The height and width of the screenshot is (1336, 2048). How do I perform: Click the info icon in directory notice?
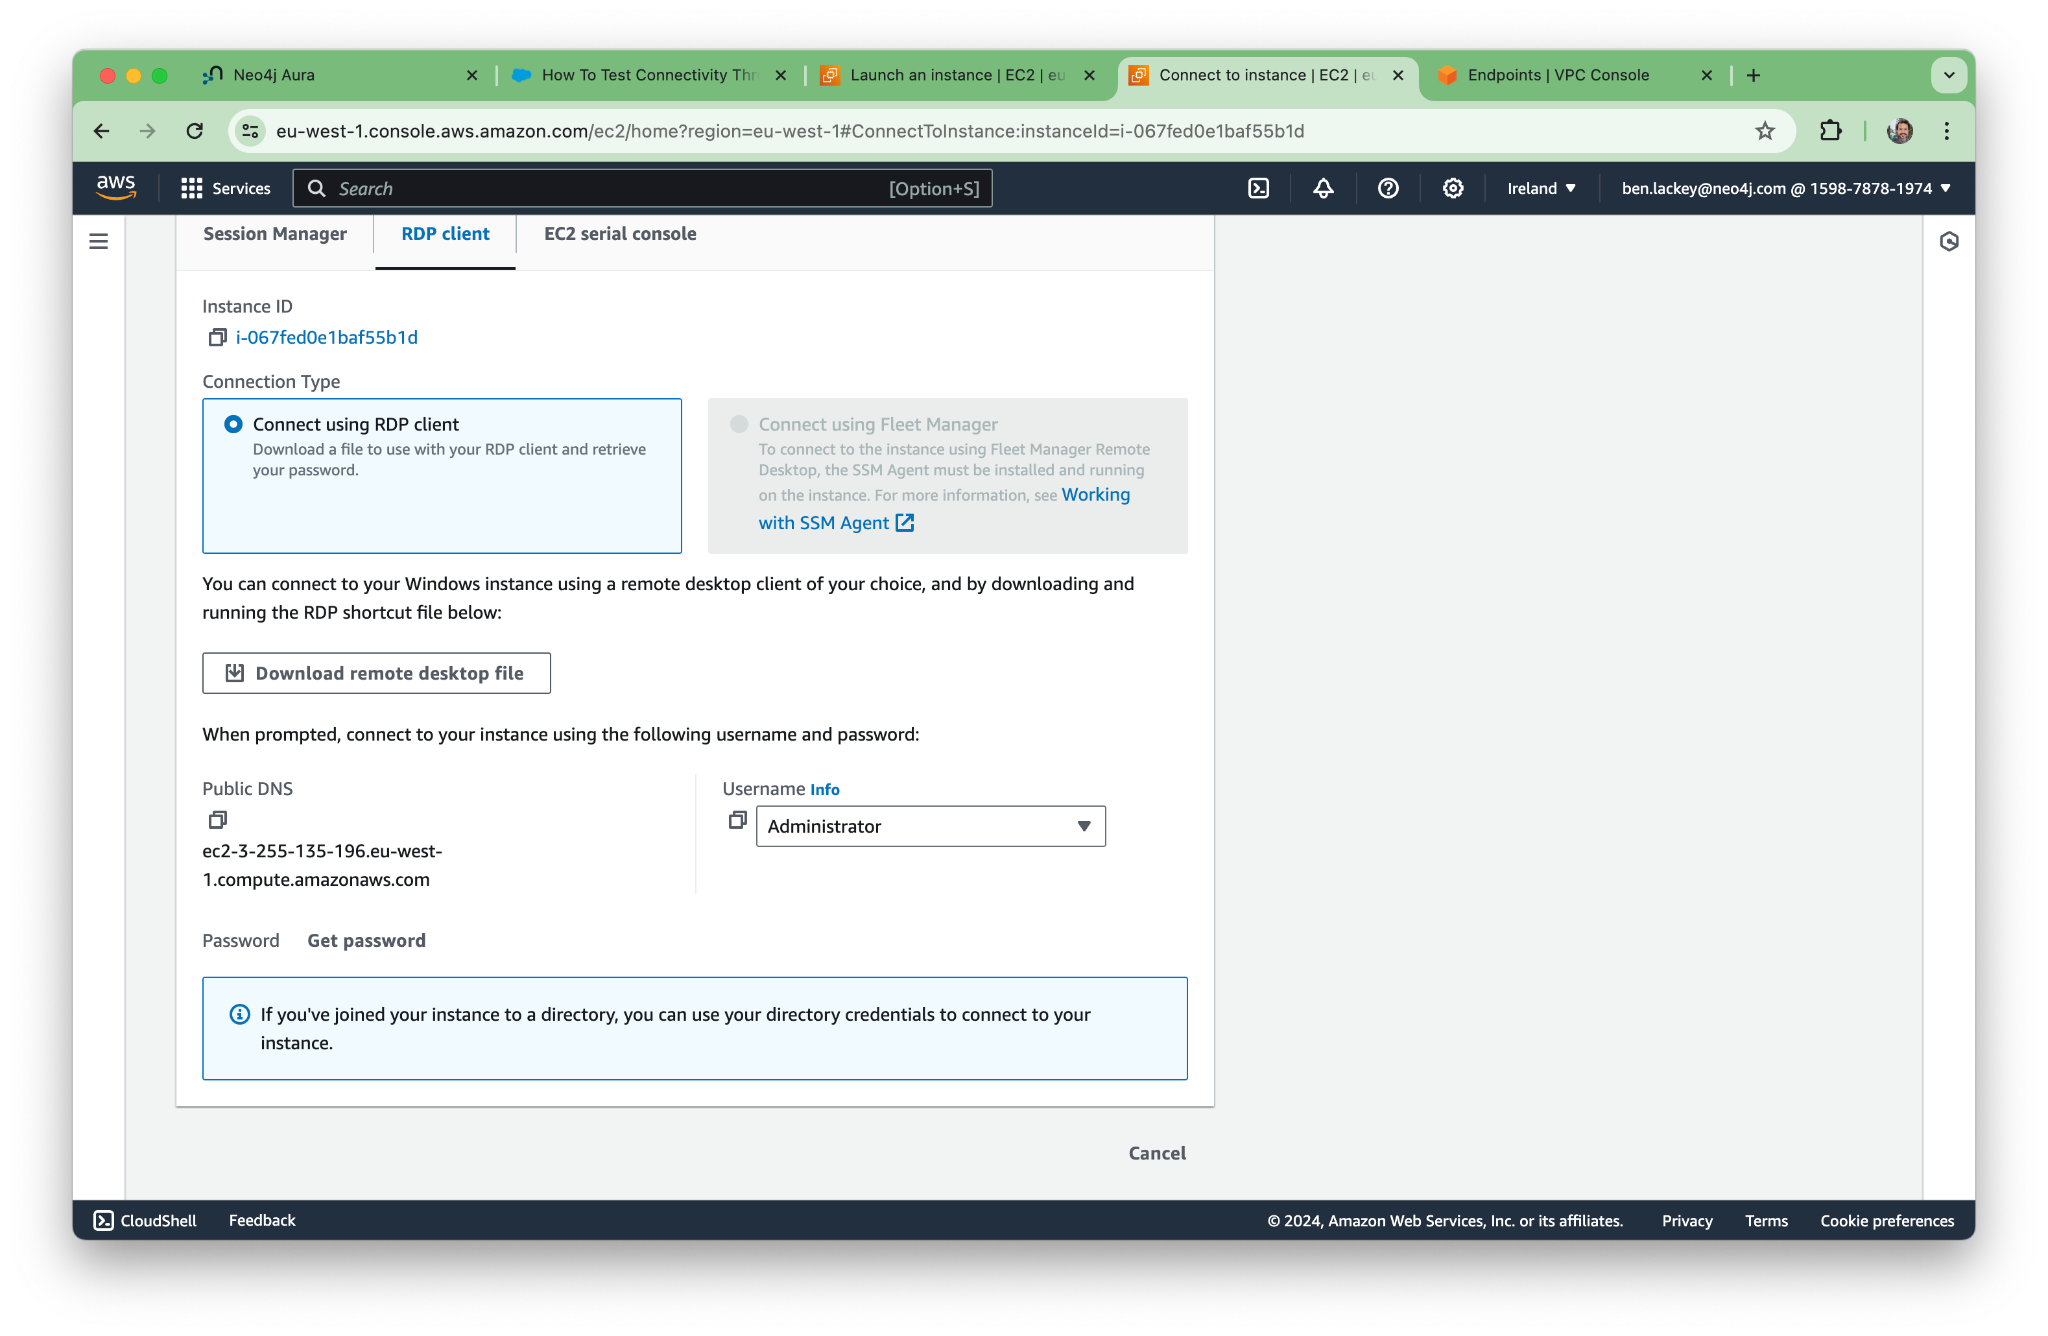(x=240, y=1014)
